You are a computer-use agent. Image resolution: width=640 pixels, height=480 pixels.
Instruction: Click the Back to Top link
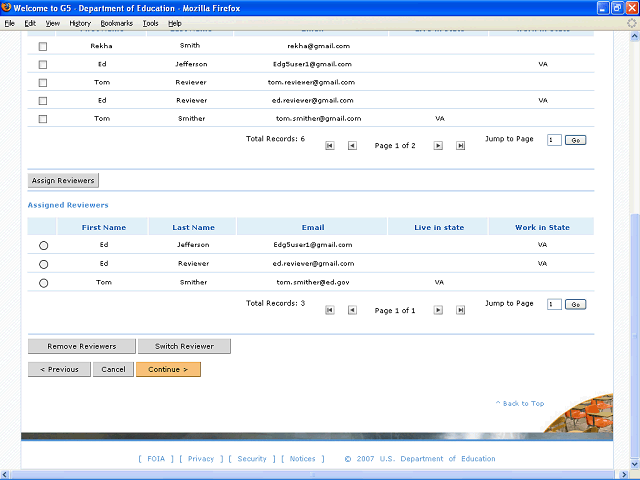click(x=520, y=403)
